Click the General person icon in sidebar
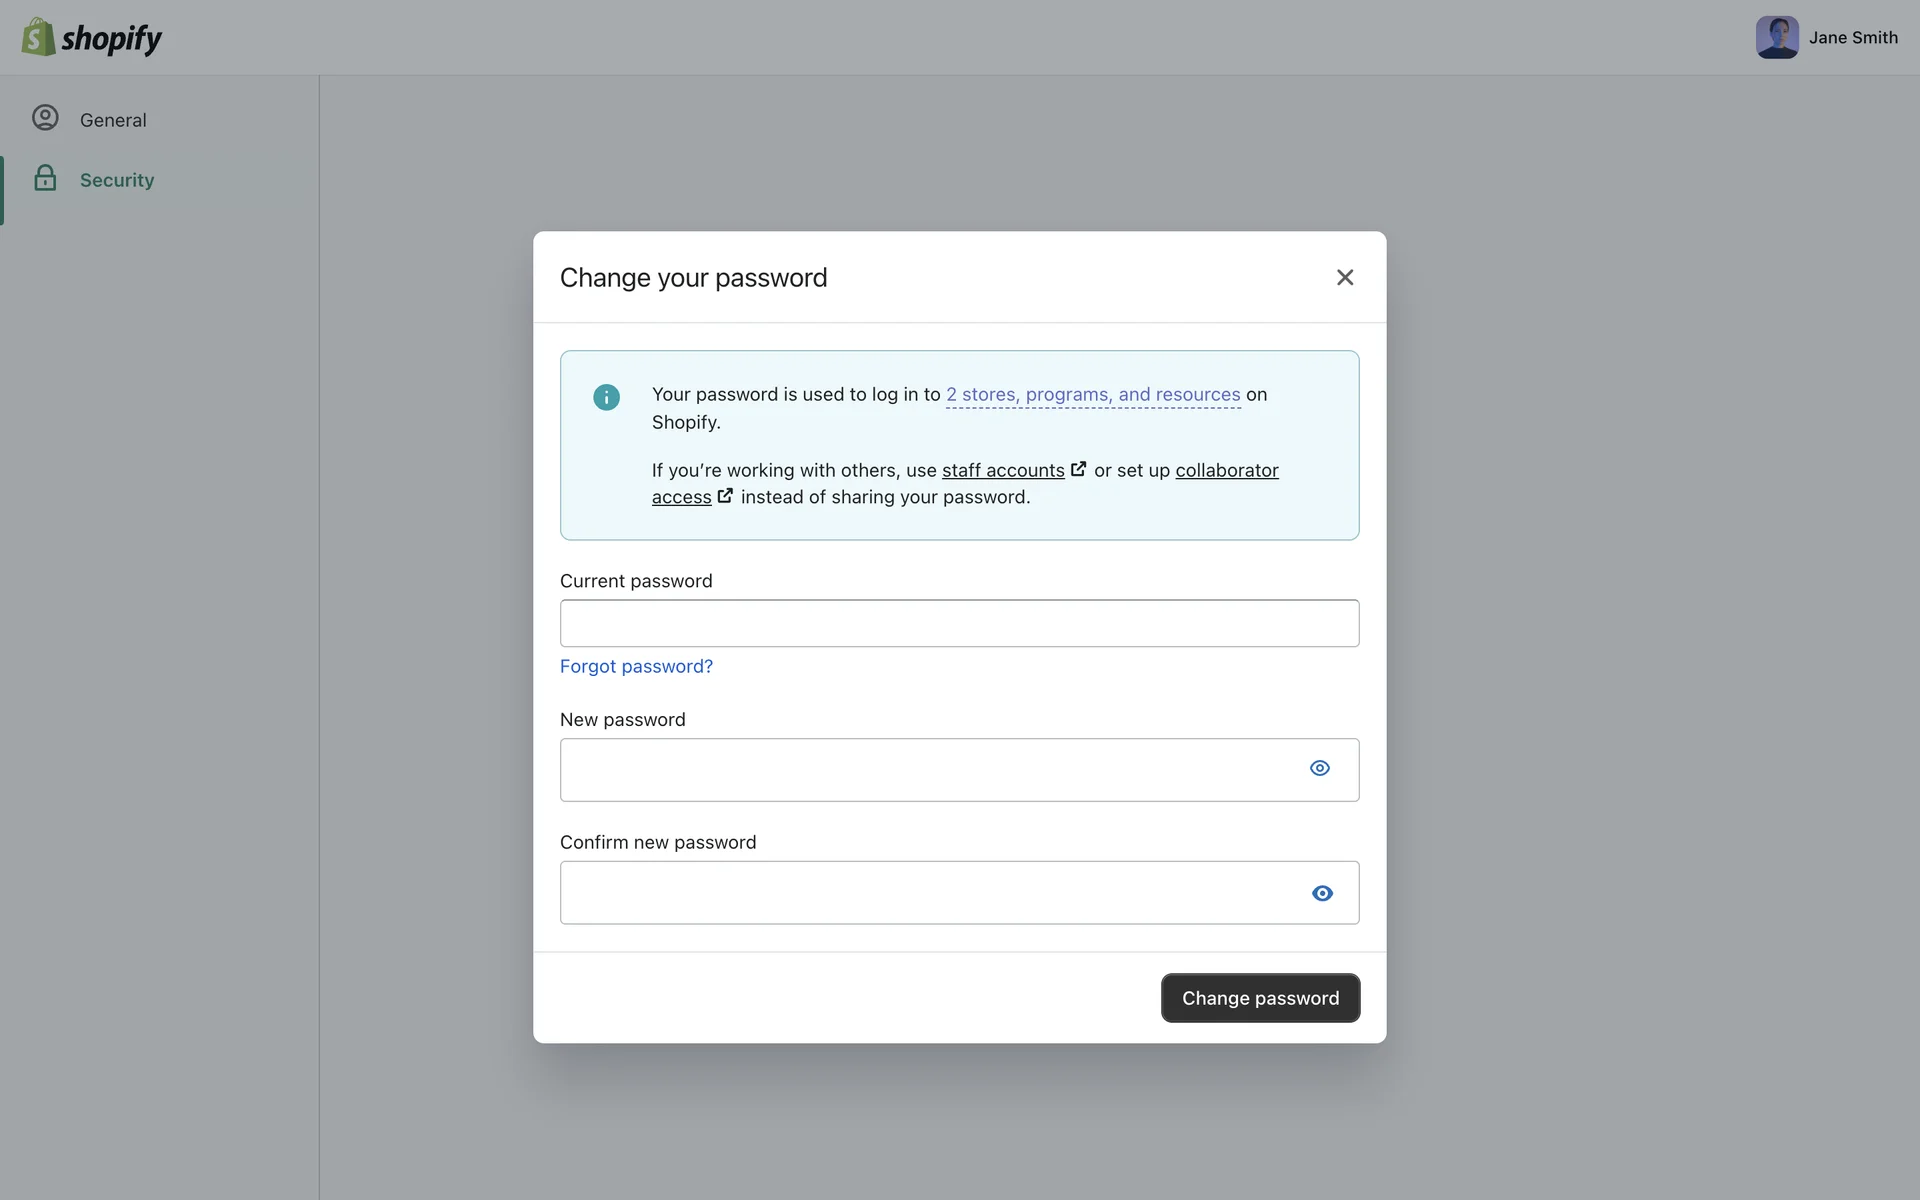 (x=45, y=118)
